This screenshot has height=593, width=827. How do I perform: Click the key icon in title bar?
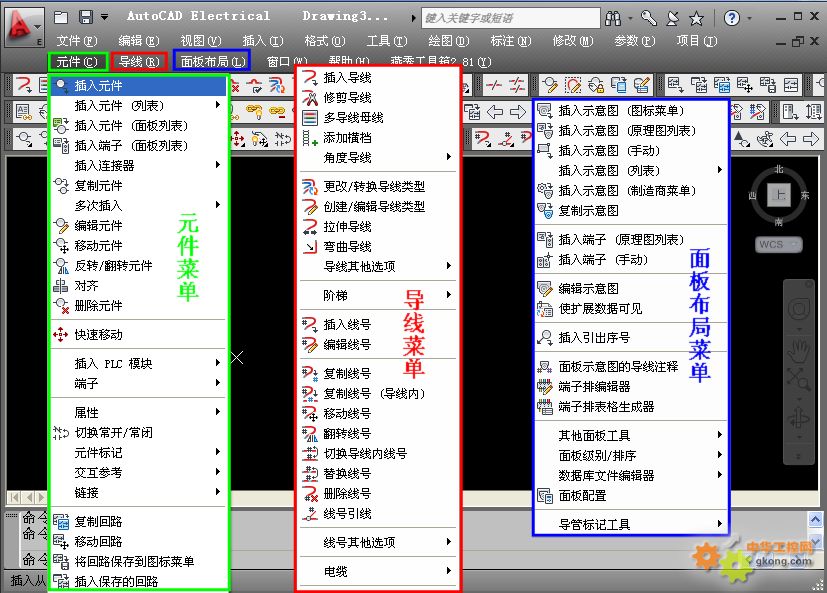[x=648, y=18]
